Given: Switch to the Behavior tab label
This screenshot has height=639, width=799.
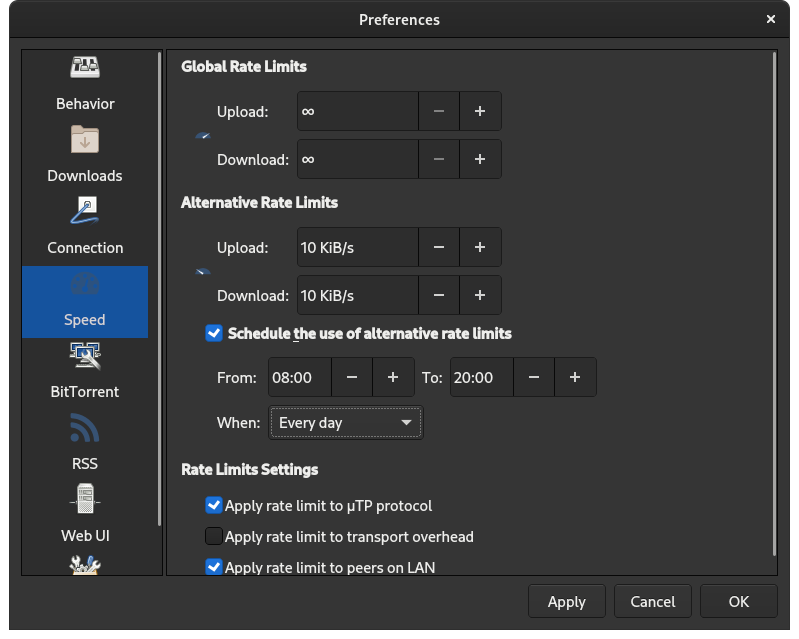Looking at the screenshot, I should (x=85, y=104).
